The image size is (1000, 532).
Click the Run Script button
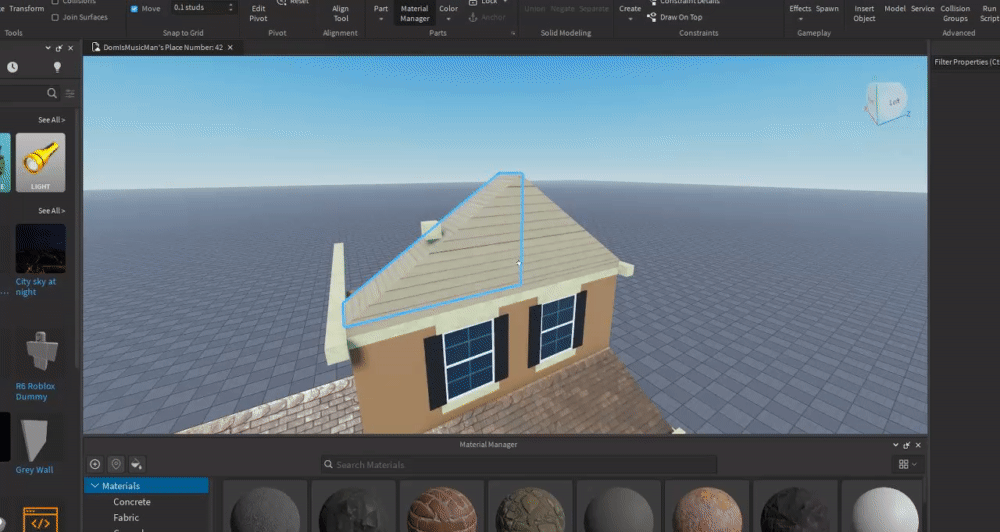pos(989,13)
